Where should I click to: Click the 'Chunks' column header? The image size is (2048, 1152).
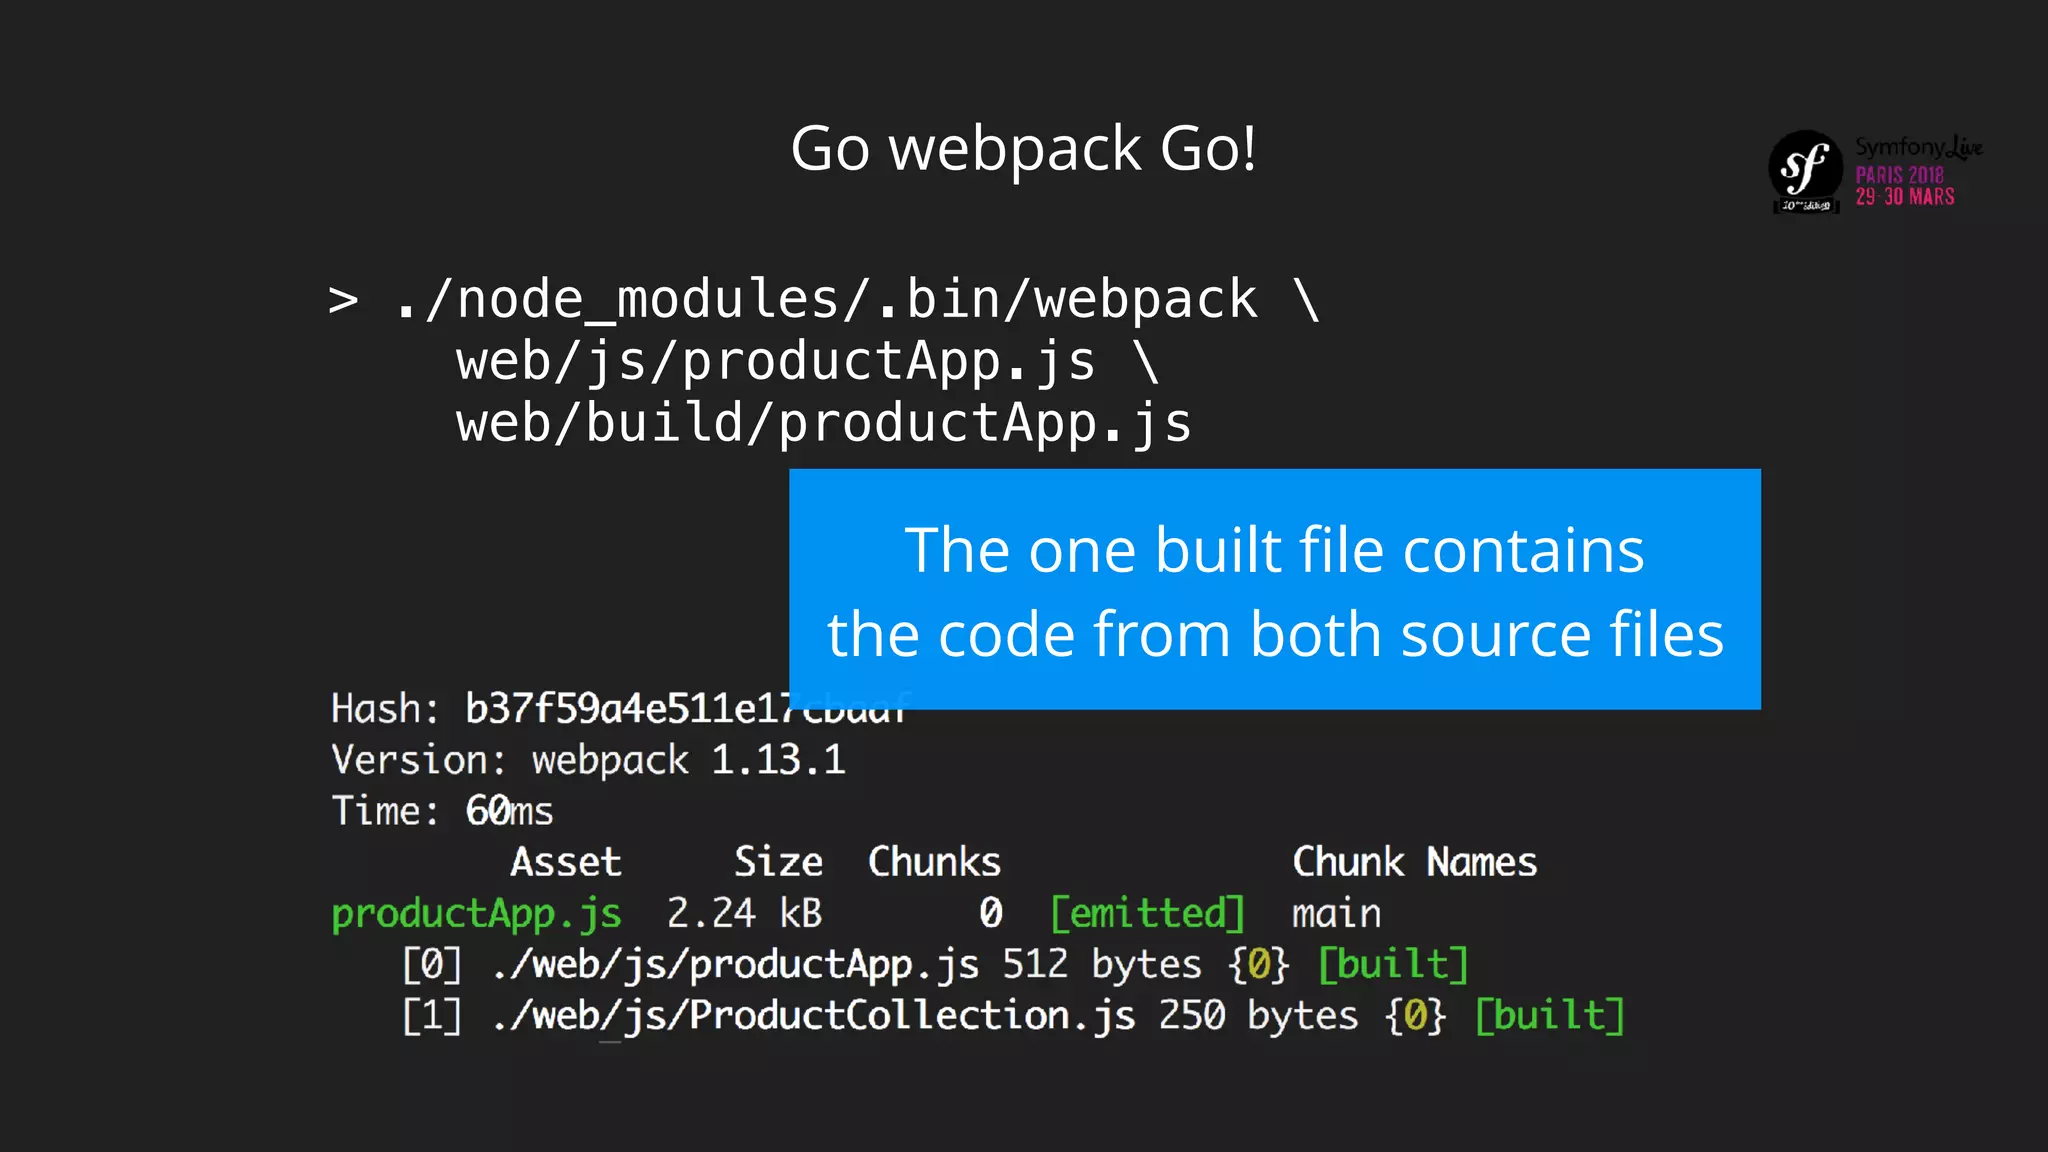(934, 862)
